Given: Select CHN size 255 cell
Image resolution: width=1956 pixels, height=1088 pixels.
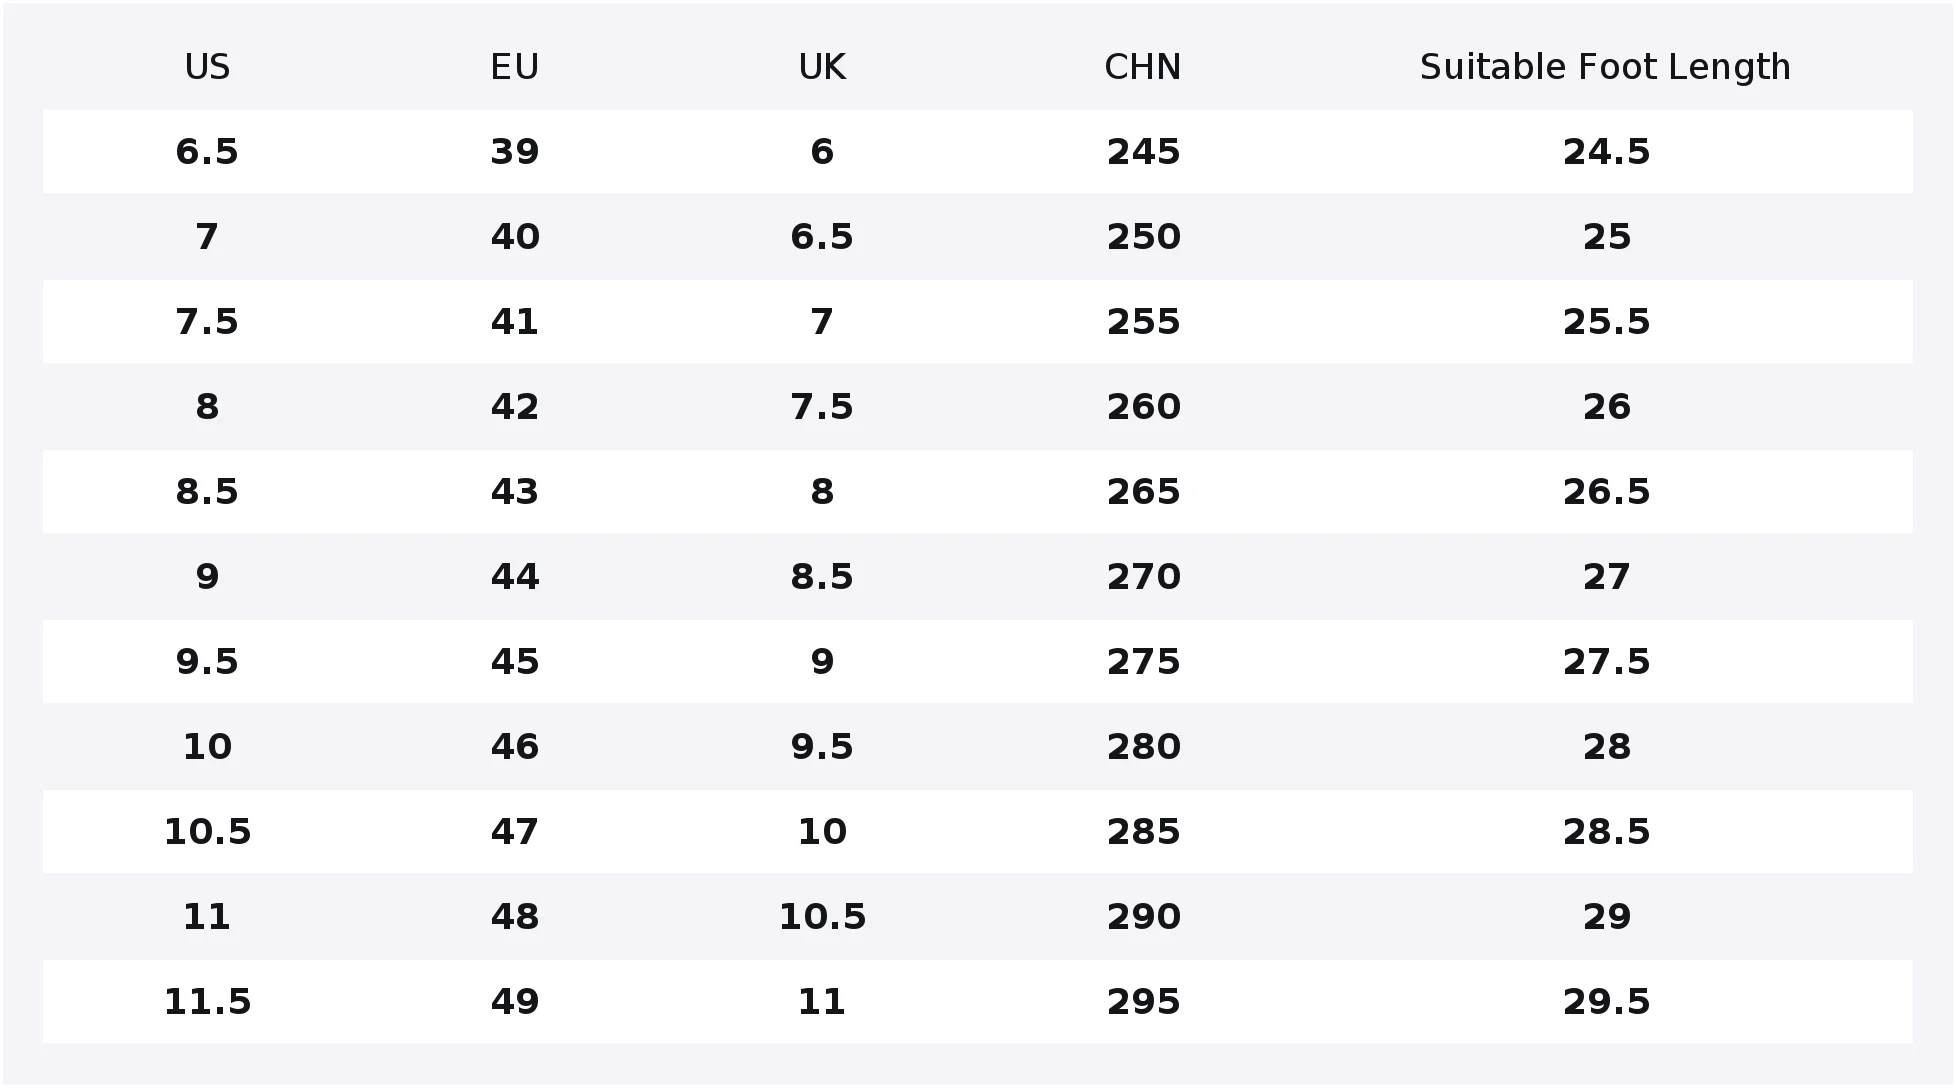Looking at the screenshot, I should coord(1143,322).
